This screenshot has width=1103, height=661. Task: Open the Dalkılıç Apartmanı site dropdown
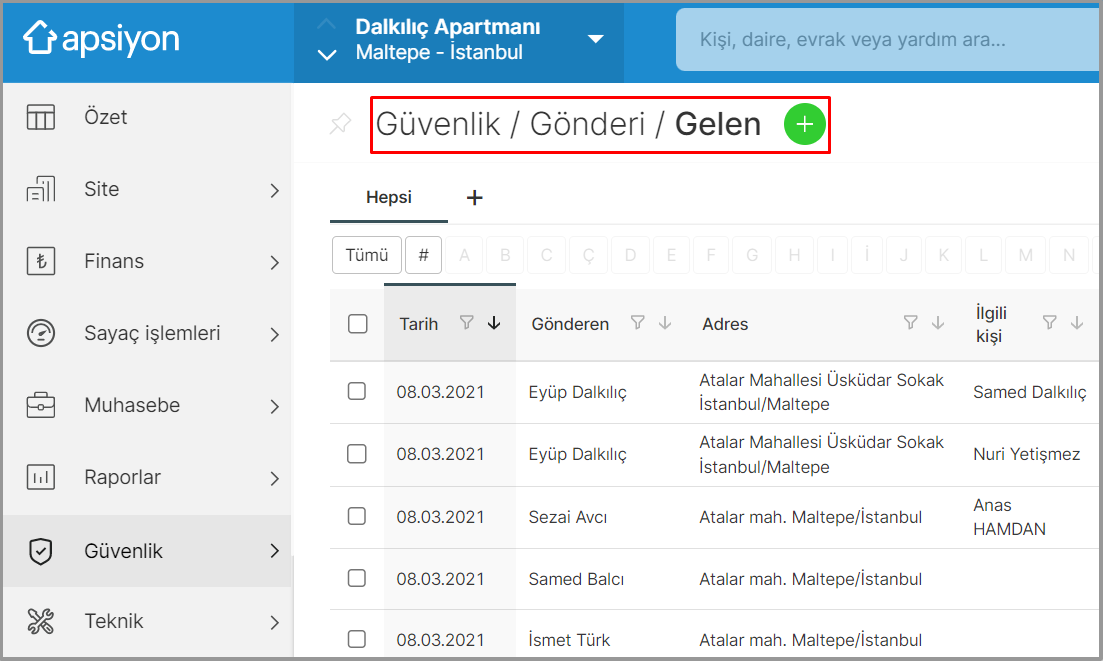click(x=596, y=39)
